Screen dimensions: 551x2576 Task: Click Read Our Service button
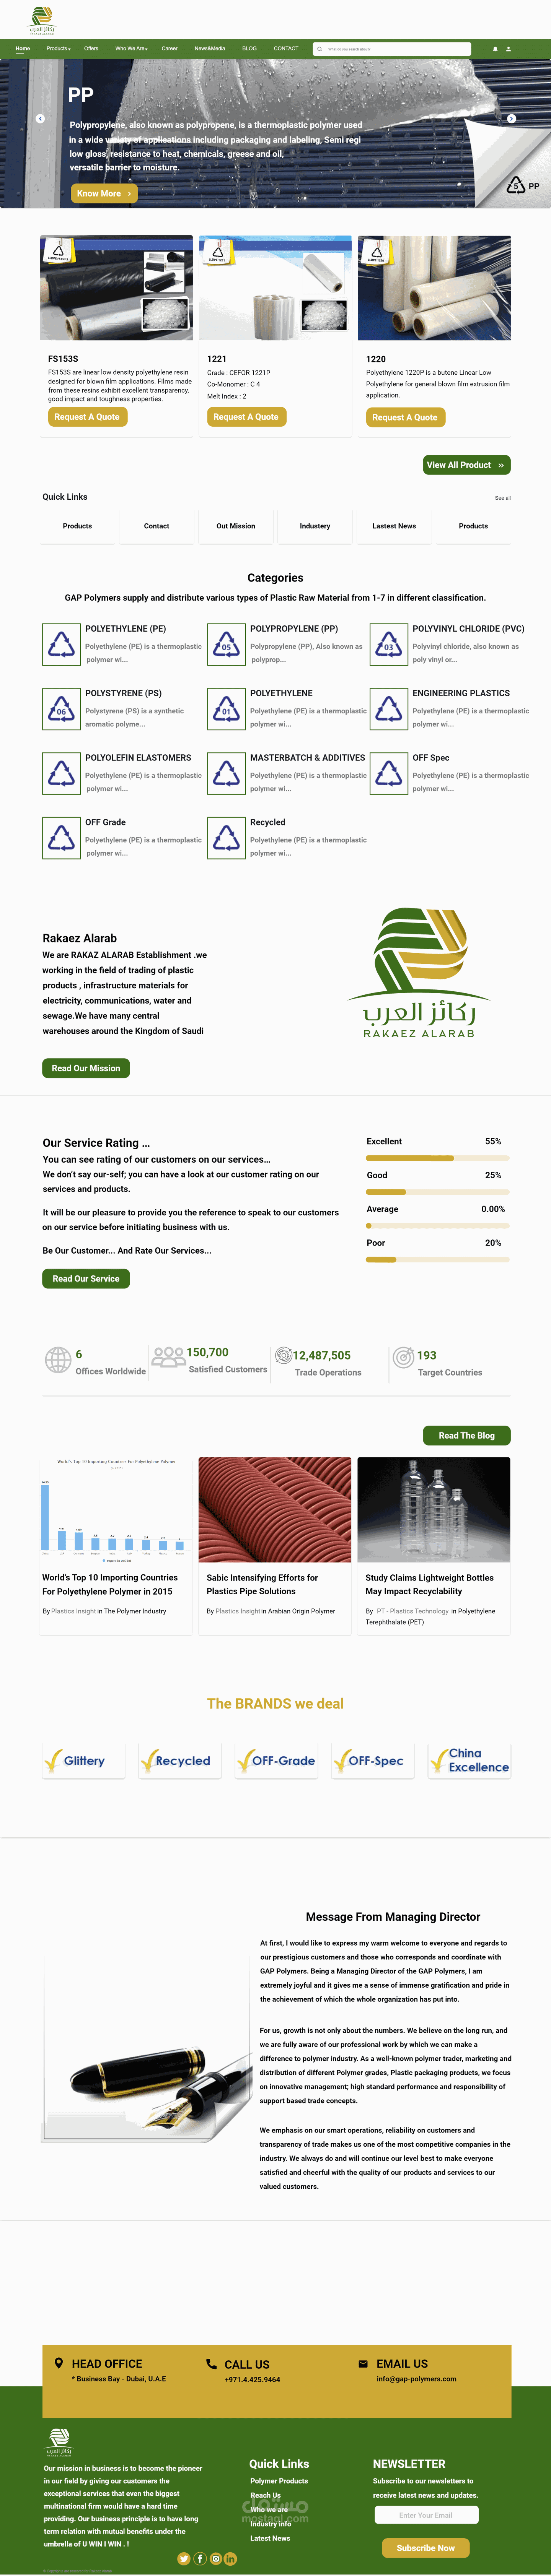click(x=86, y=1278)
